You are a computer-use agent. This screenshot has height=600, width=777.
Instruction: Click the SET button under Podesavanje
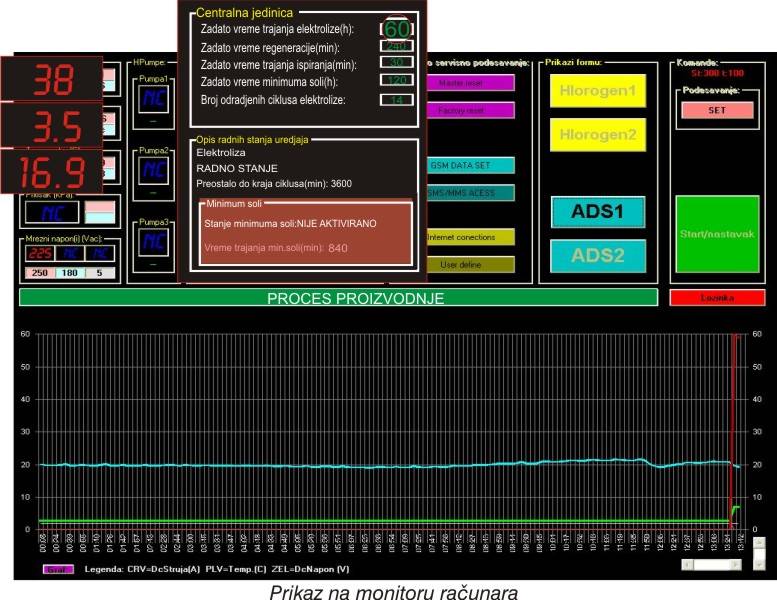click(716, 110)
